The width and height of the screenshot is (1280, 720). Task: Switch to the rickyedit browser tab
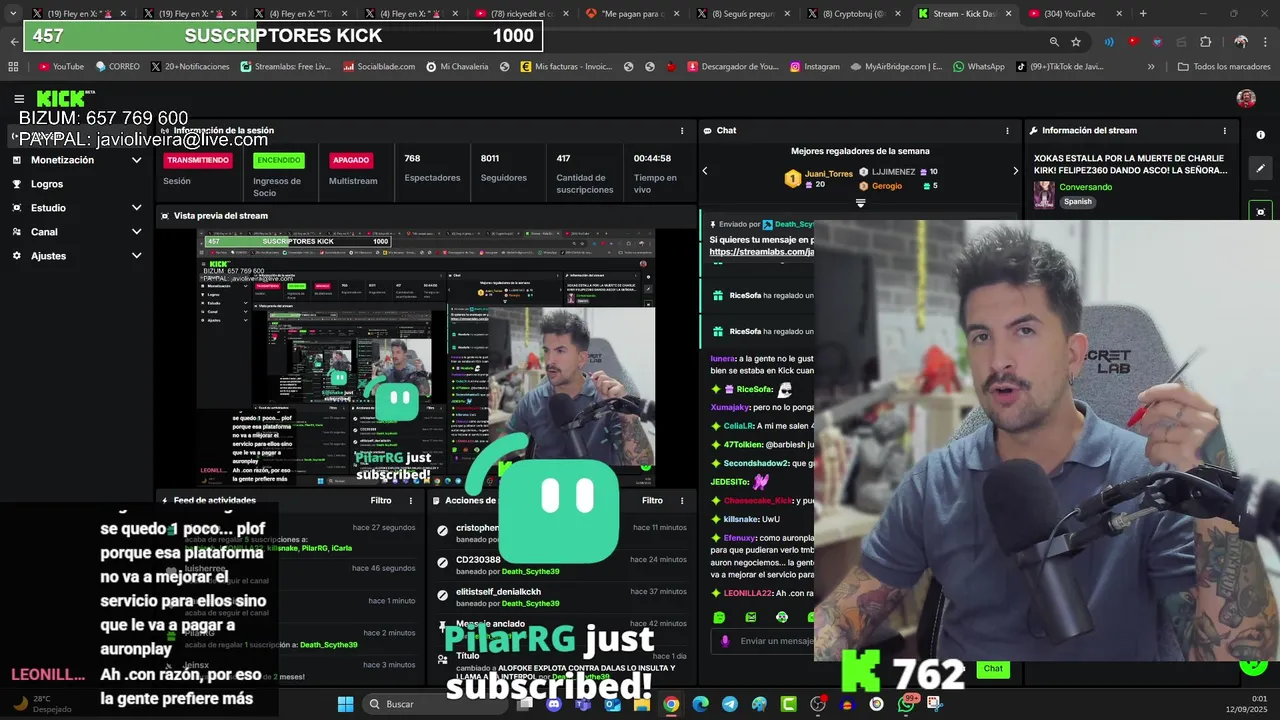pos(520,14)
